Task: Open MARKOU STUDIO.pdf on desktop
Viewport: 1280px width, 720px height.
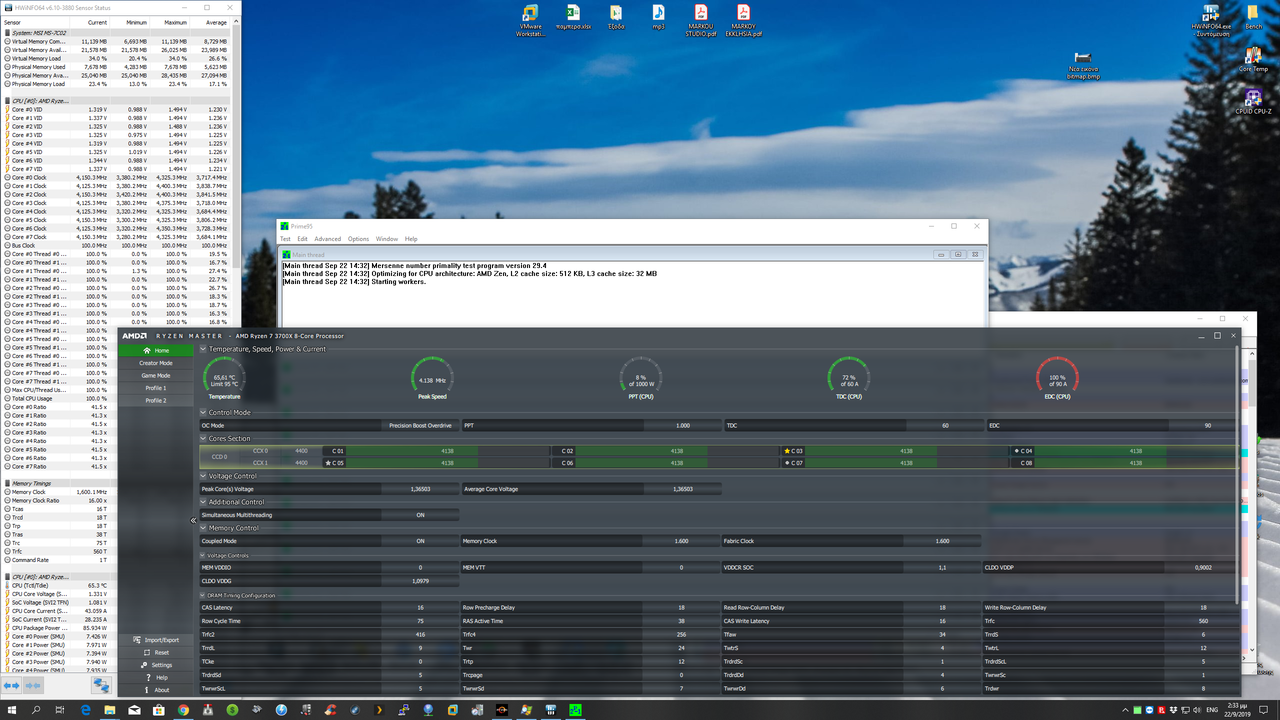Action: coord(701,20)
